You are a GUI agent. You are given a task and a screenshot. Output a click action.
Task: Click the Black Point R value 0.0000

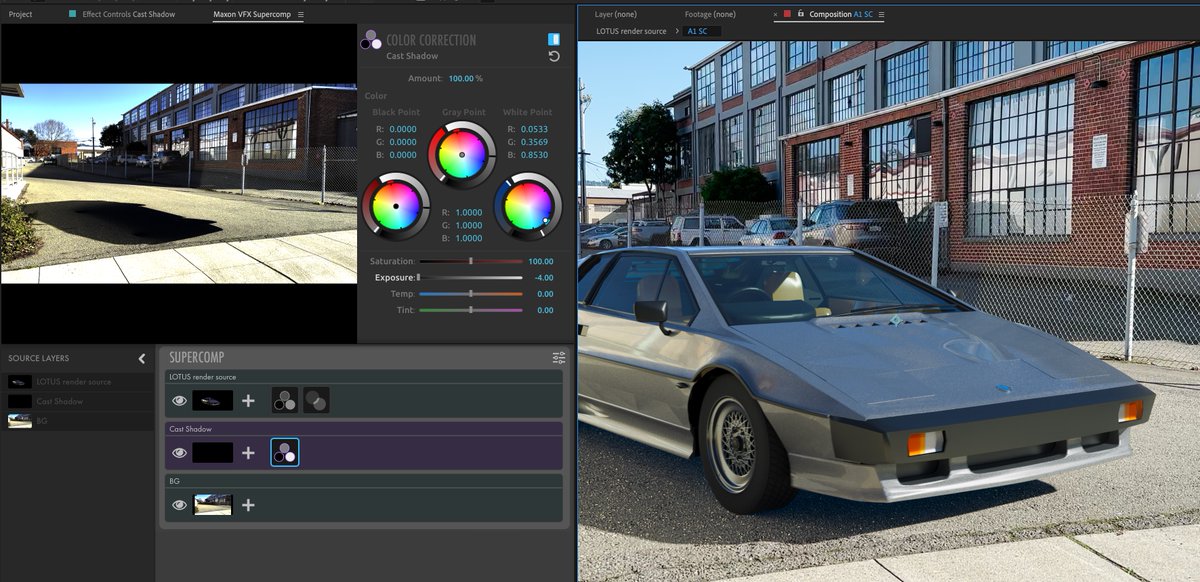[x=403, y=129]
